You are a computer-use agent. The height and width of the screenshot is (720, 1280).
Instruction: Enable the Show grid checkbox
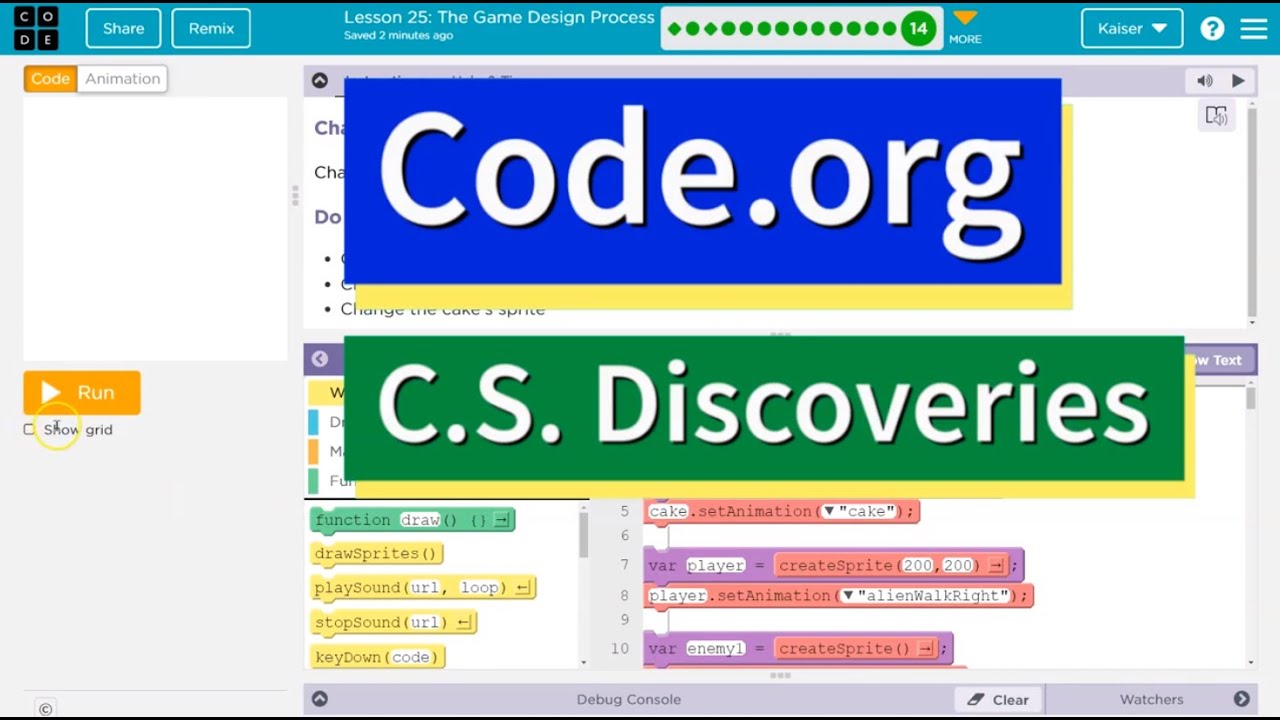tap(29, 429)
